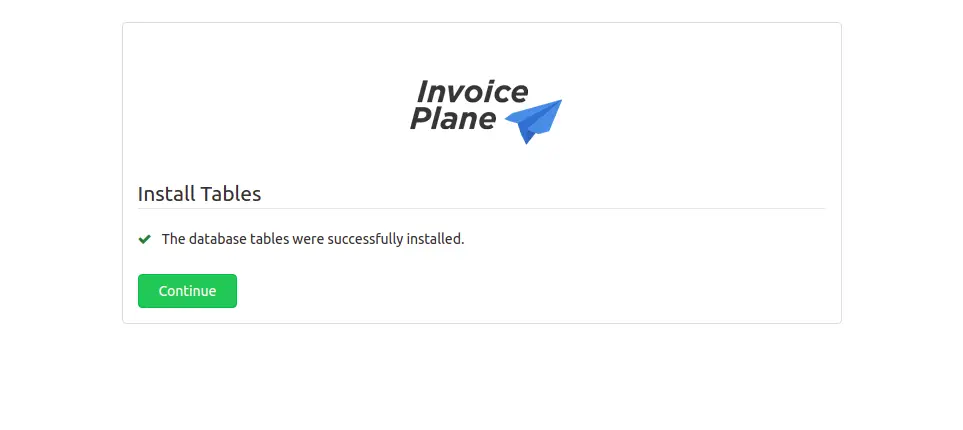Click the word Install in the heading

167,194
